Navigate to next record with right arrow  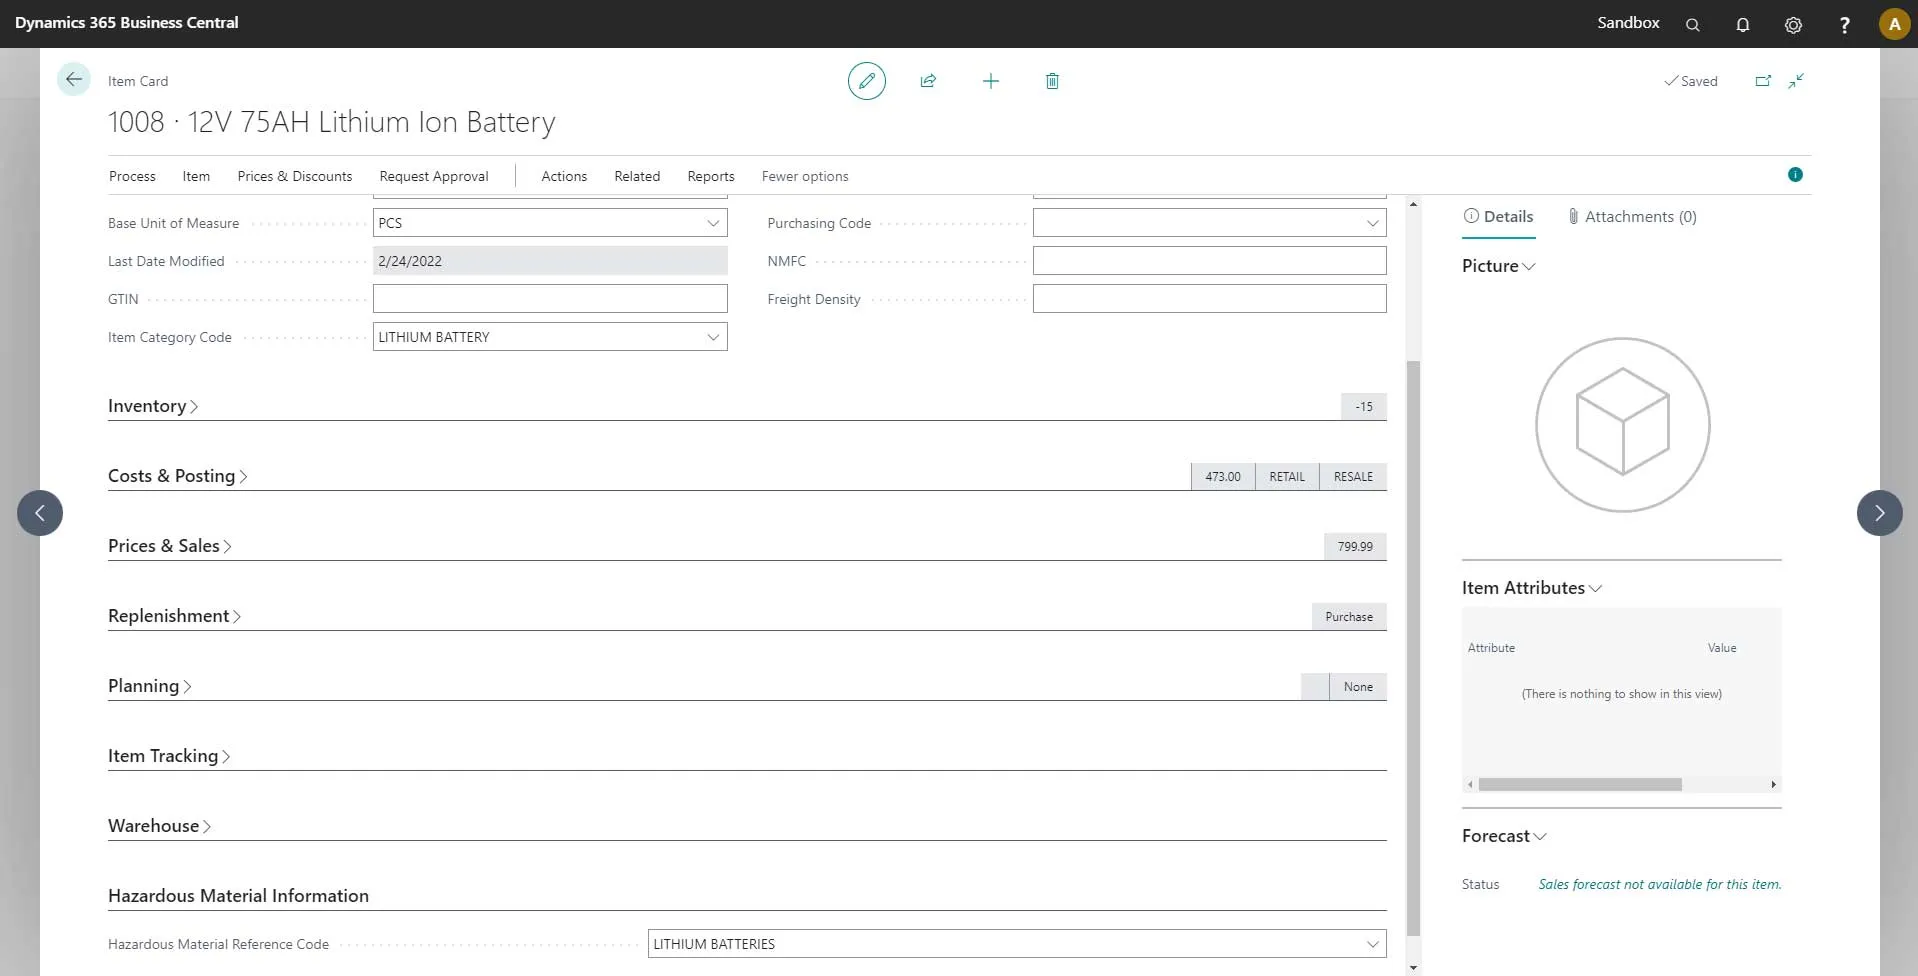tap(1879, 513)
